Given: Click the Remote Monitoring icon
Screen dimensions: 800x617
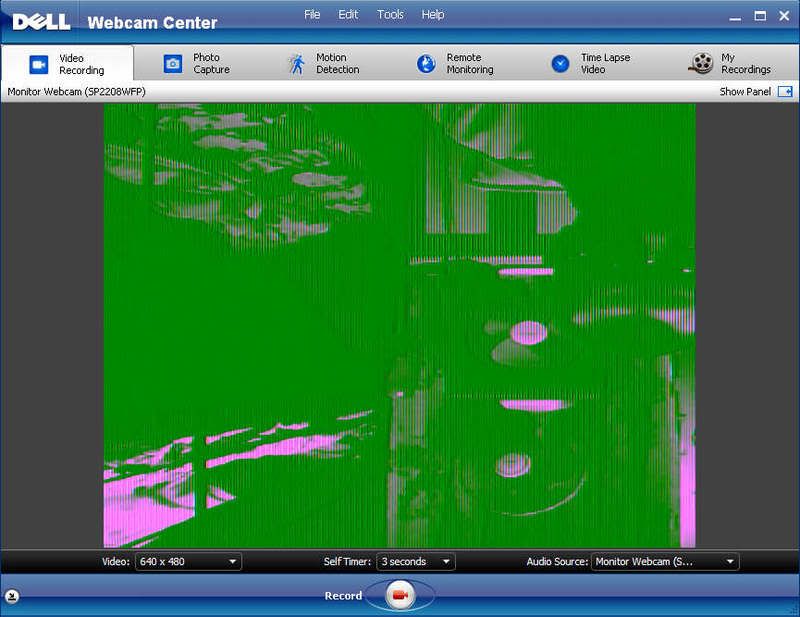Looking at the screenshot, I should 425,64.
